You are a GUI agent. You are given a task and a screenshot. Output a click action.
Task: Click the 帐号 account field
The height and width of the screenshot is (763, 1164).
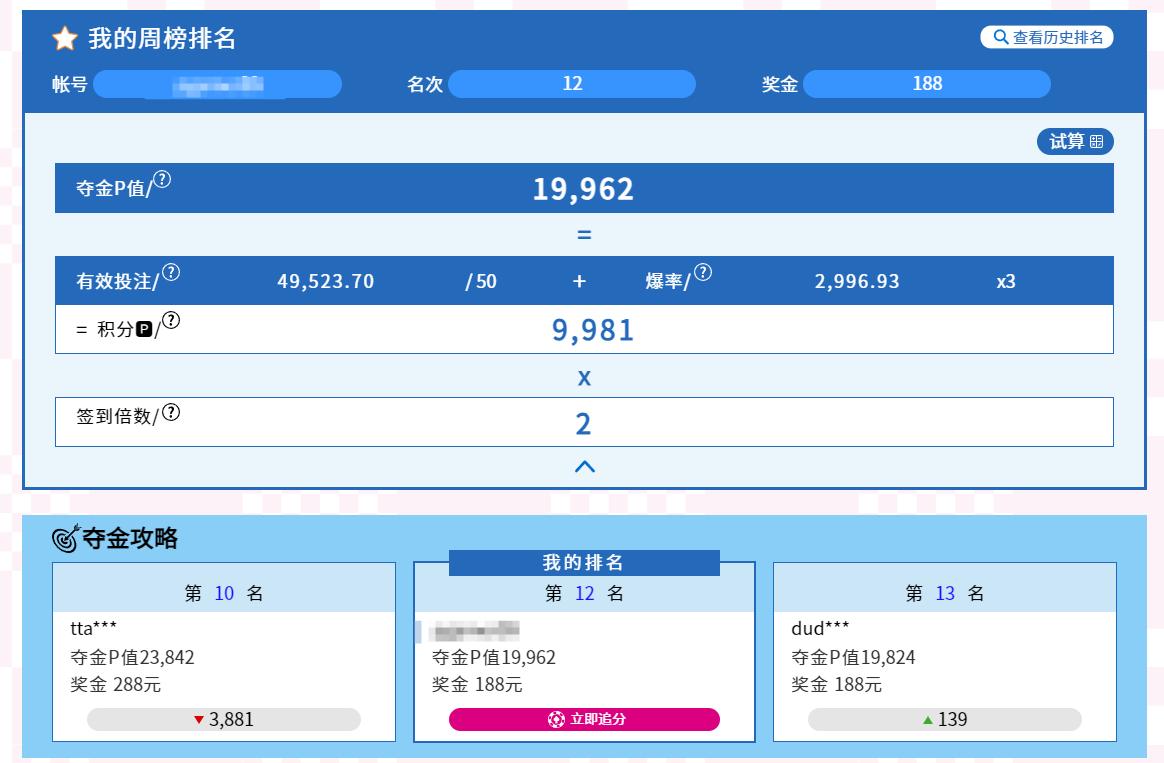pyautogui.click(x=217, y=84)
